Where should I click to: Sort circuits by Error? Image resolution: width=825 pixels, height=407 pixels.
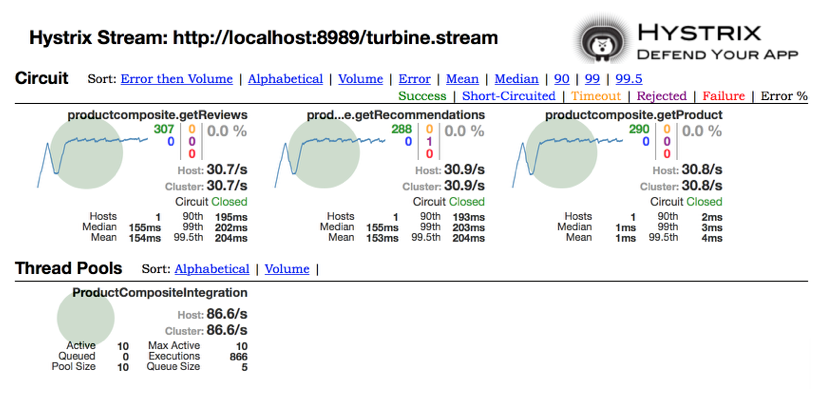(x=414, y=79)
